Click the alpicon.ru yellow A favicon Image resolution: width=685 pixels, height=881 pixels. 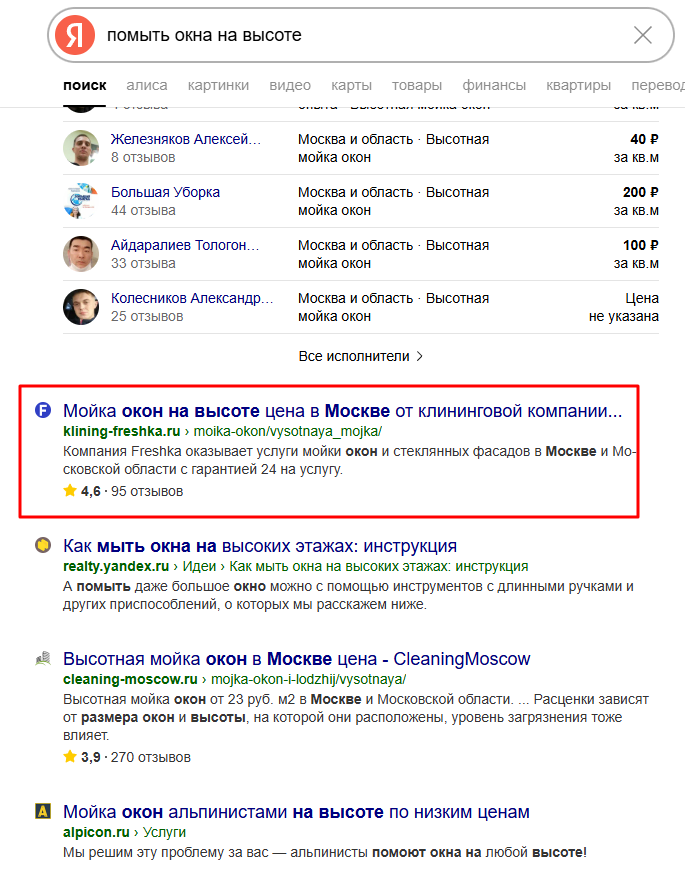(x=43, y=811)
